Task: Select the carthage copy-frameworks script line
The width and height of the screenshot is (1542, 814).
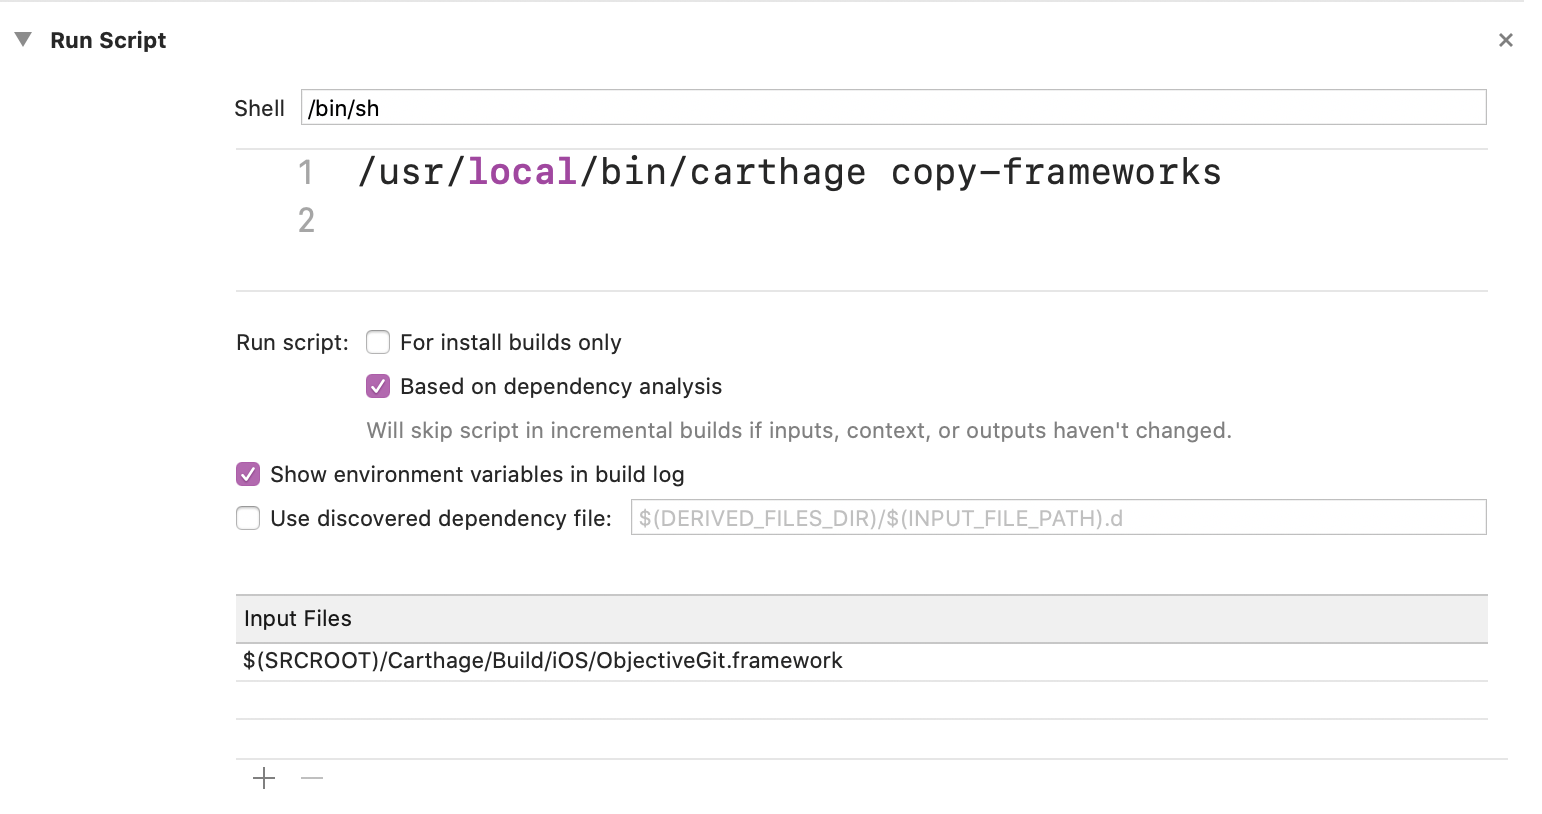Action: pyautogui.click(x=790, y=172)
